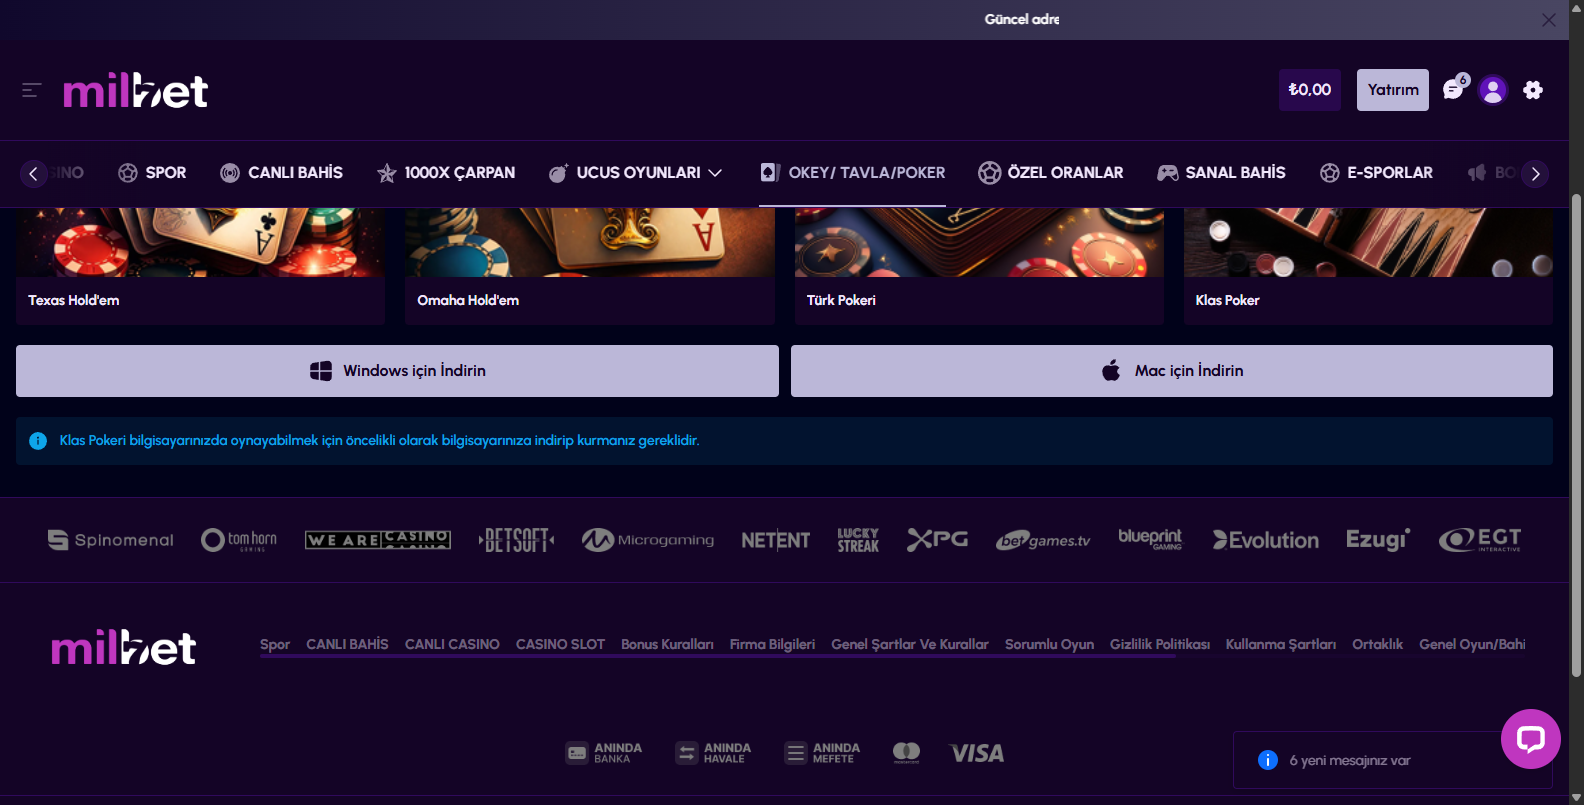The image size is (1584, 805).
Task: Open the ÖZEL ORANLAR category tab
Action: coord(1051,173)
